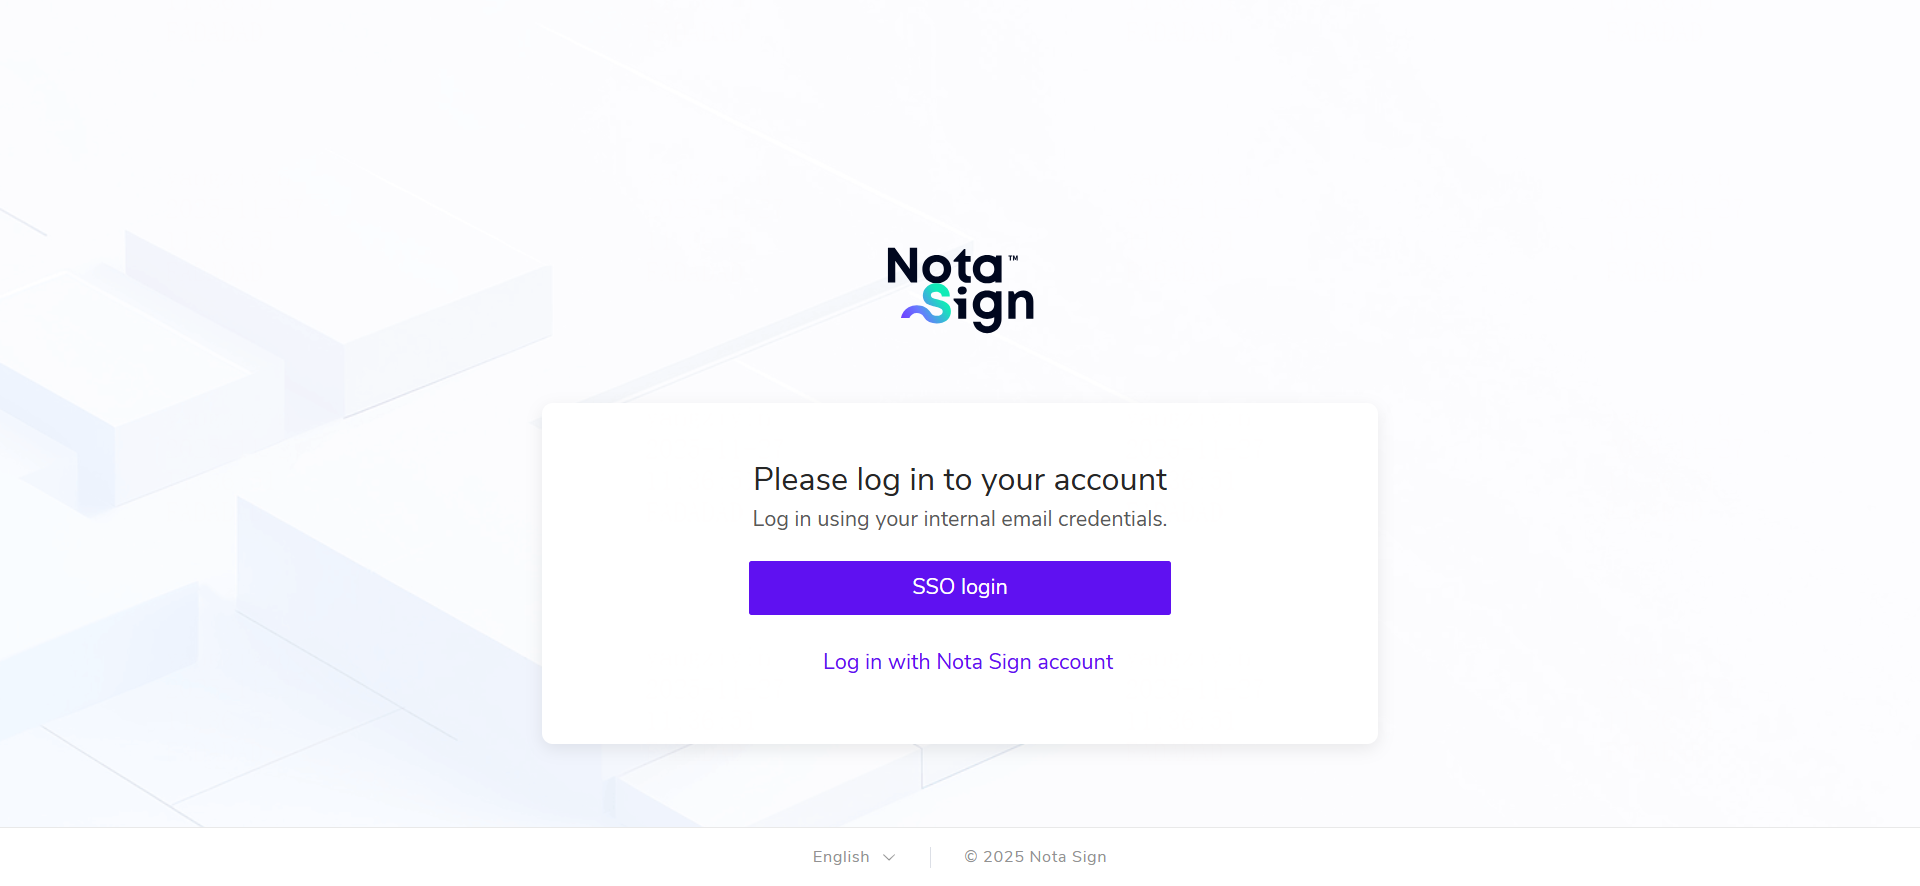Click the vertical divider in the footer

[930, 857]
